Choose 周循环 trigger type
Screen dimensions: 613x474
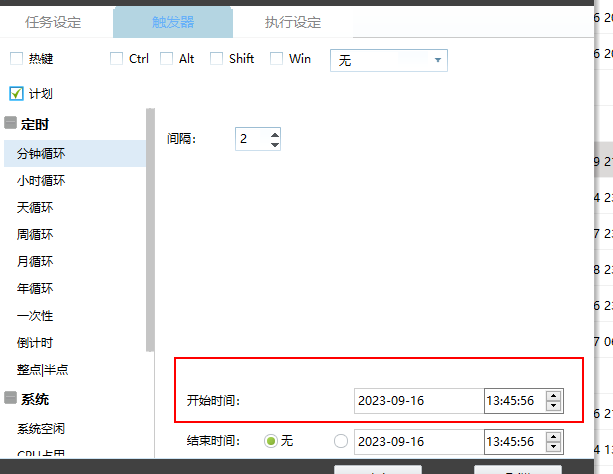click(x=35, y=235)
